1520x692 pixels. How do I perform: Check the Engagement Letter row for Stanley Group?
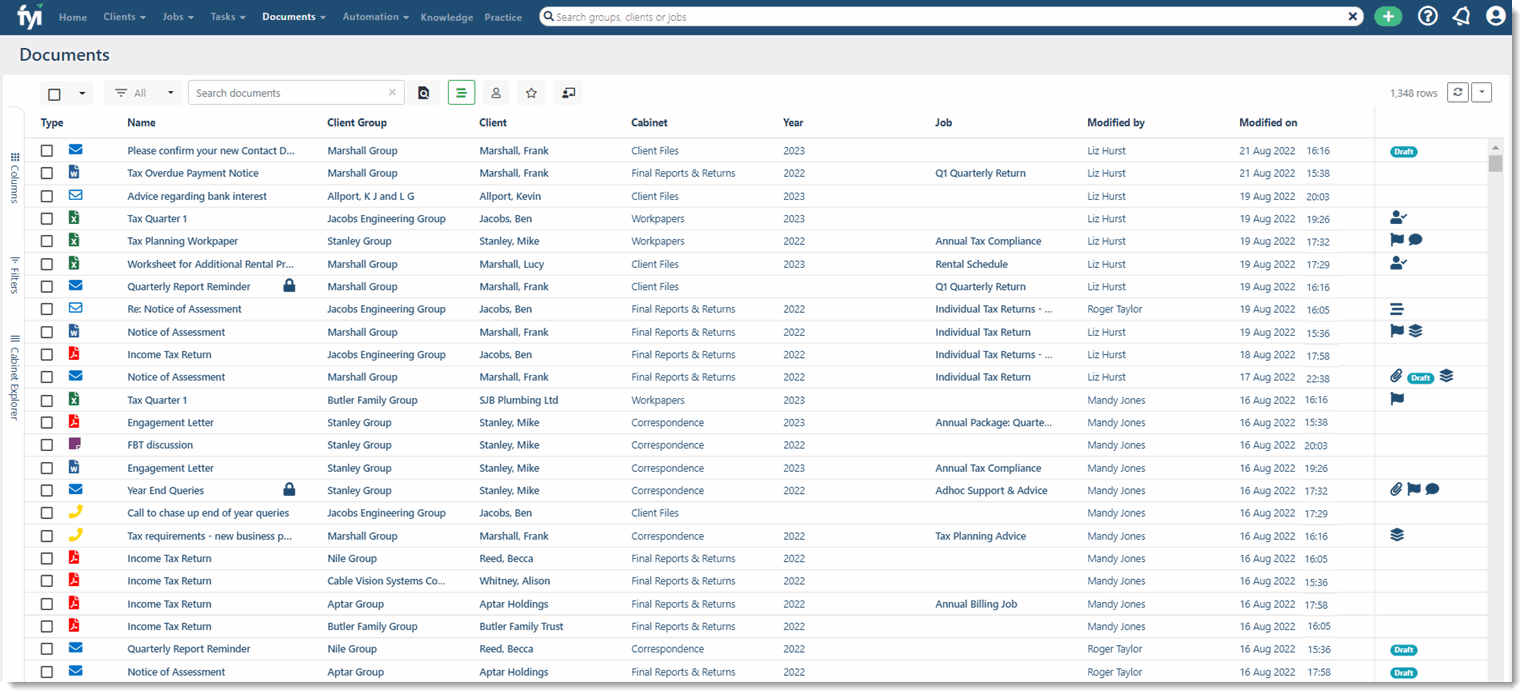47,422
